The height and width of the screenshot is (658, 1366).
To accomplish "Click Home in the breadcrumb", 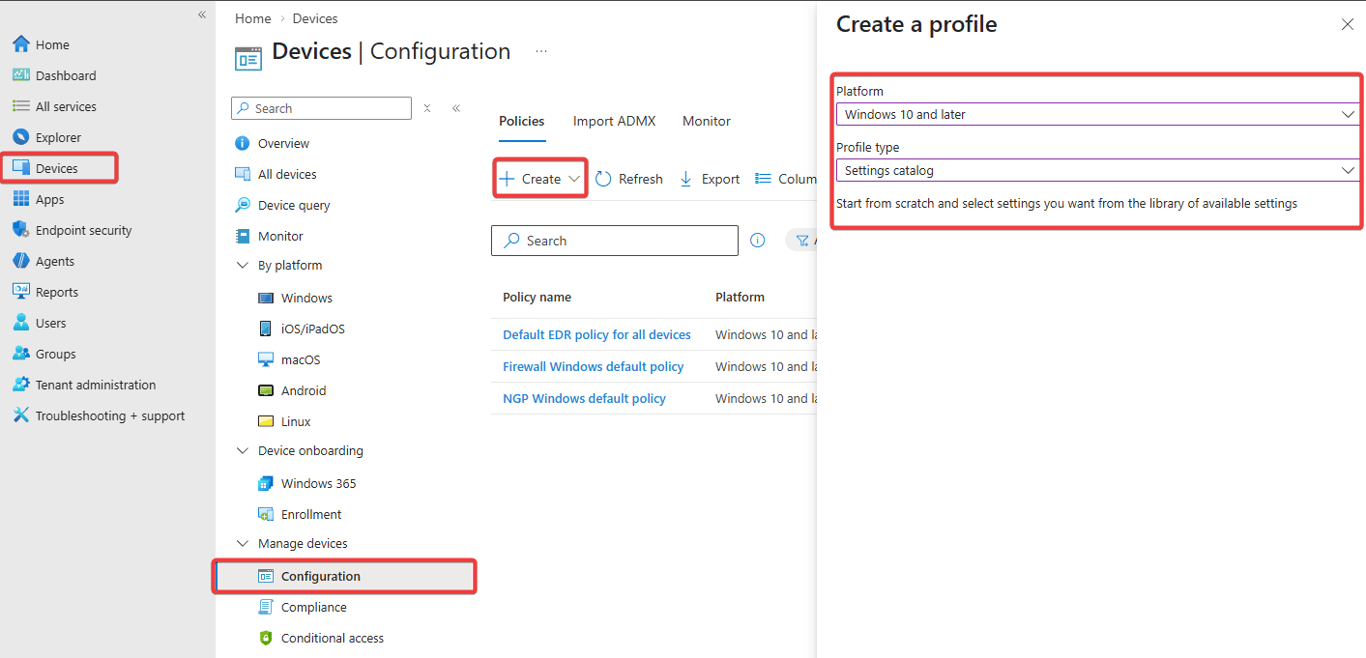I will (x=253, y=18).
